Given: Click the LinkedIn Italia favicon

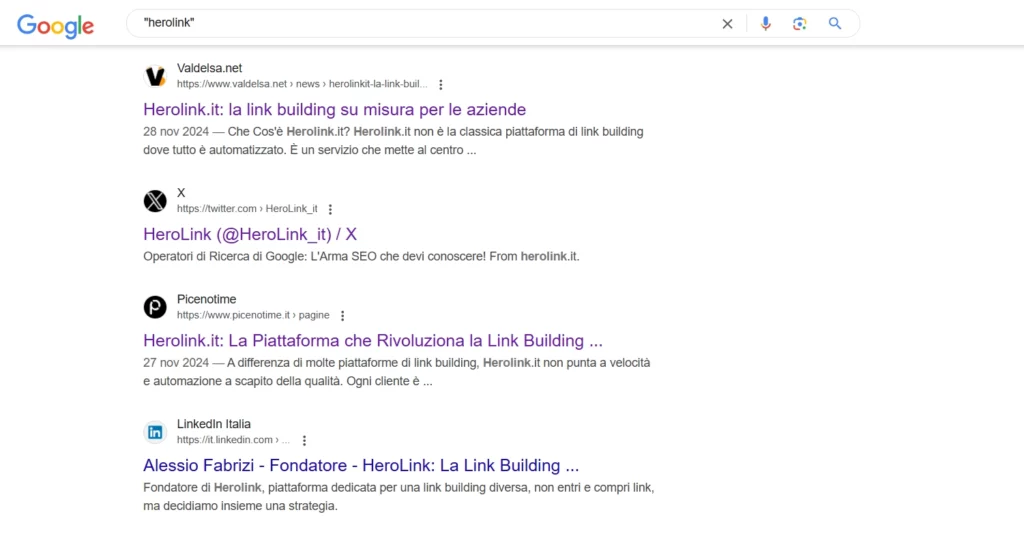Looking at the screenshot, I should click(x=155, y=432).
